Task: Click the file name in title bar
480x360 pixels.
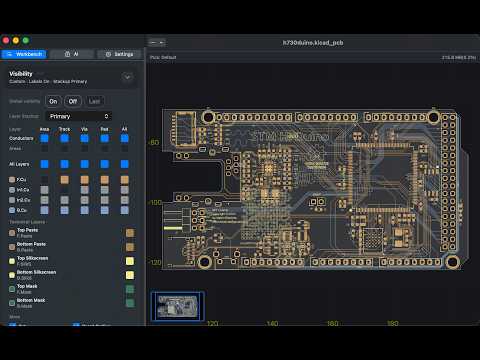Action: [x=313, y=43]
